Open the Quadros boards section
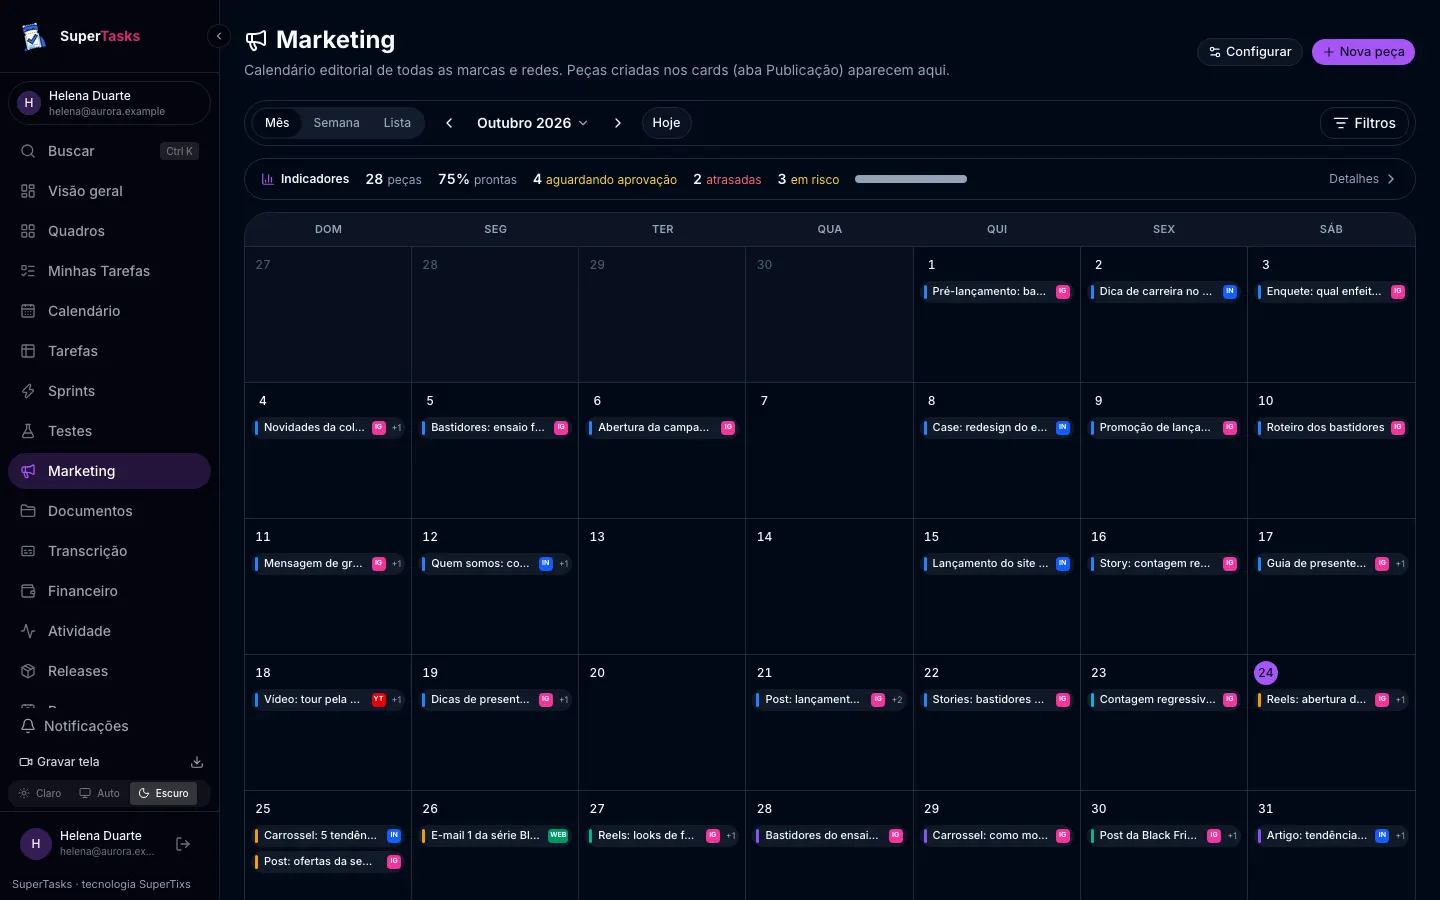Image resolution: width=1440 pixels, height=900 pixels. click(x=109, y=231)
